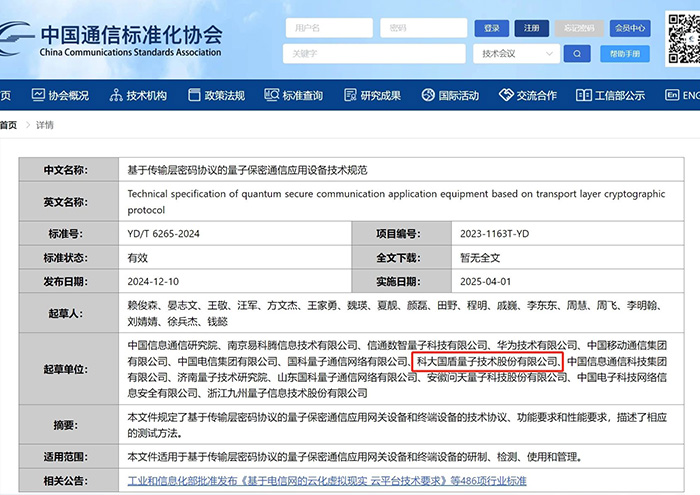The width and height of the screenshot is (700, 495).
Task: Click the 起草人 label cell
Action: tap(69, 313)
